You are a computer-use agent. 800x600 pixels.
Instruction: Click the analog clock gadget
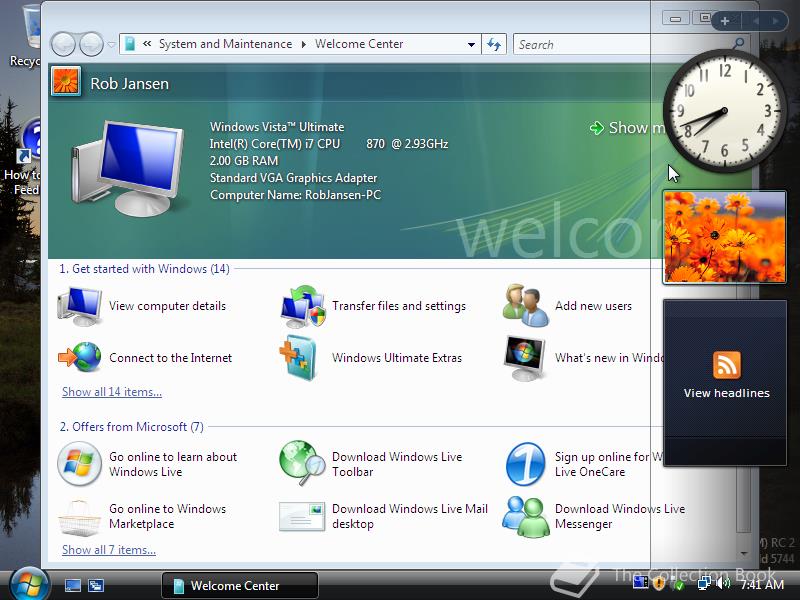[724, 111]
